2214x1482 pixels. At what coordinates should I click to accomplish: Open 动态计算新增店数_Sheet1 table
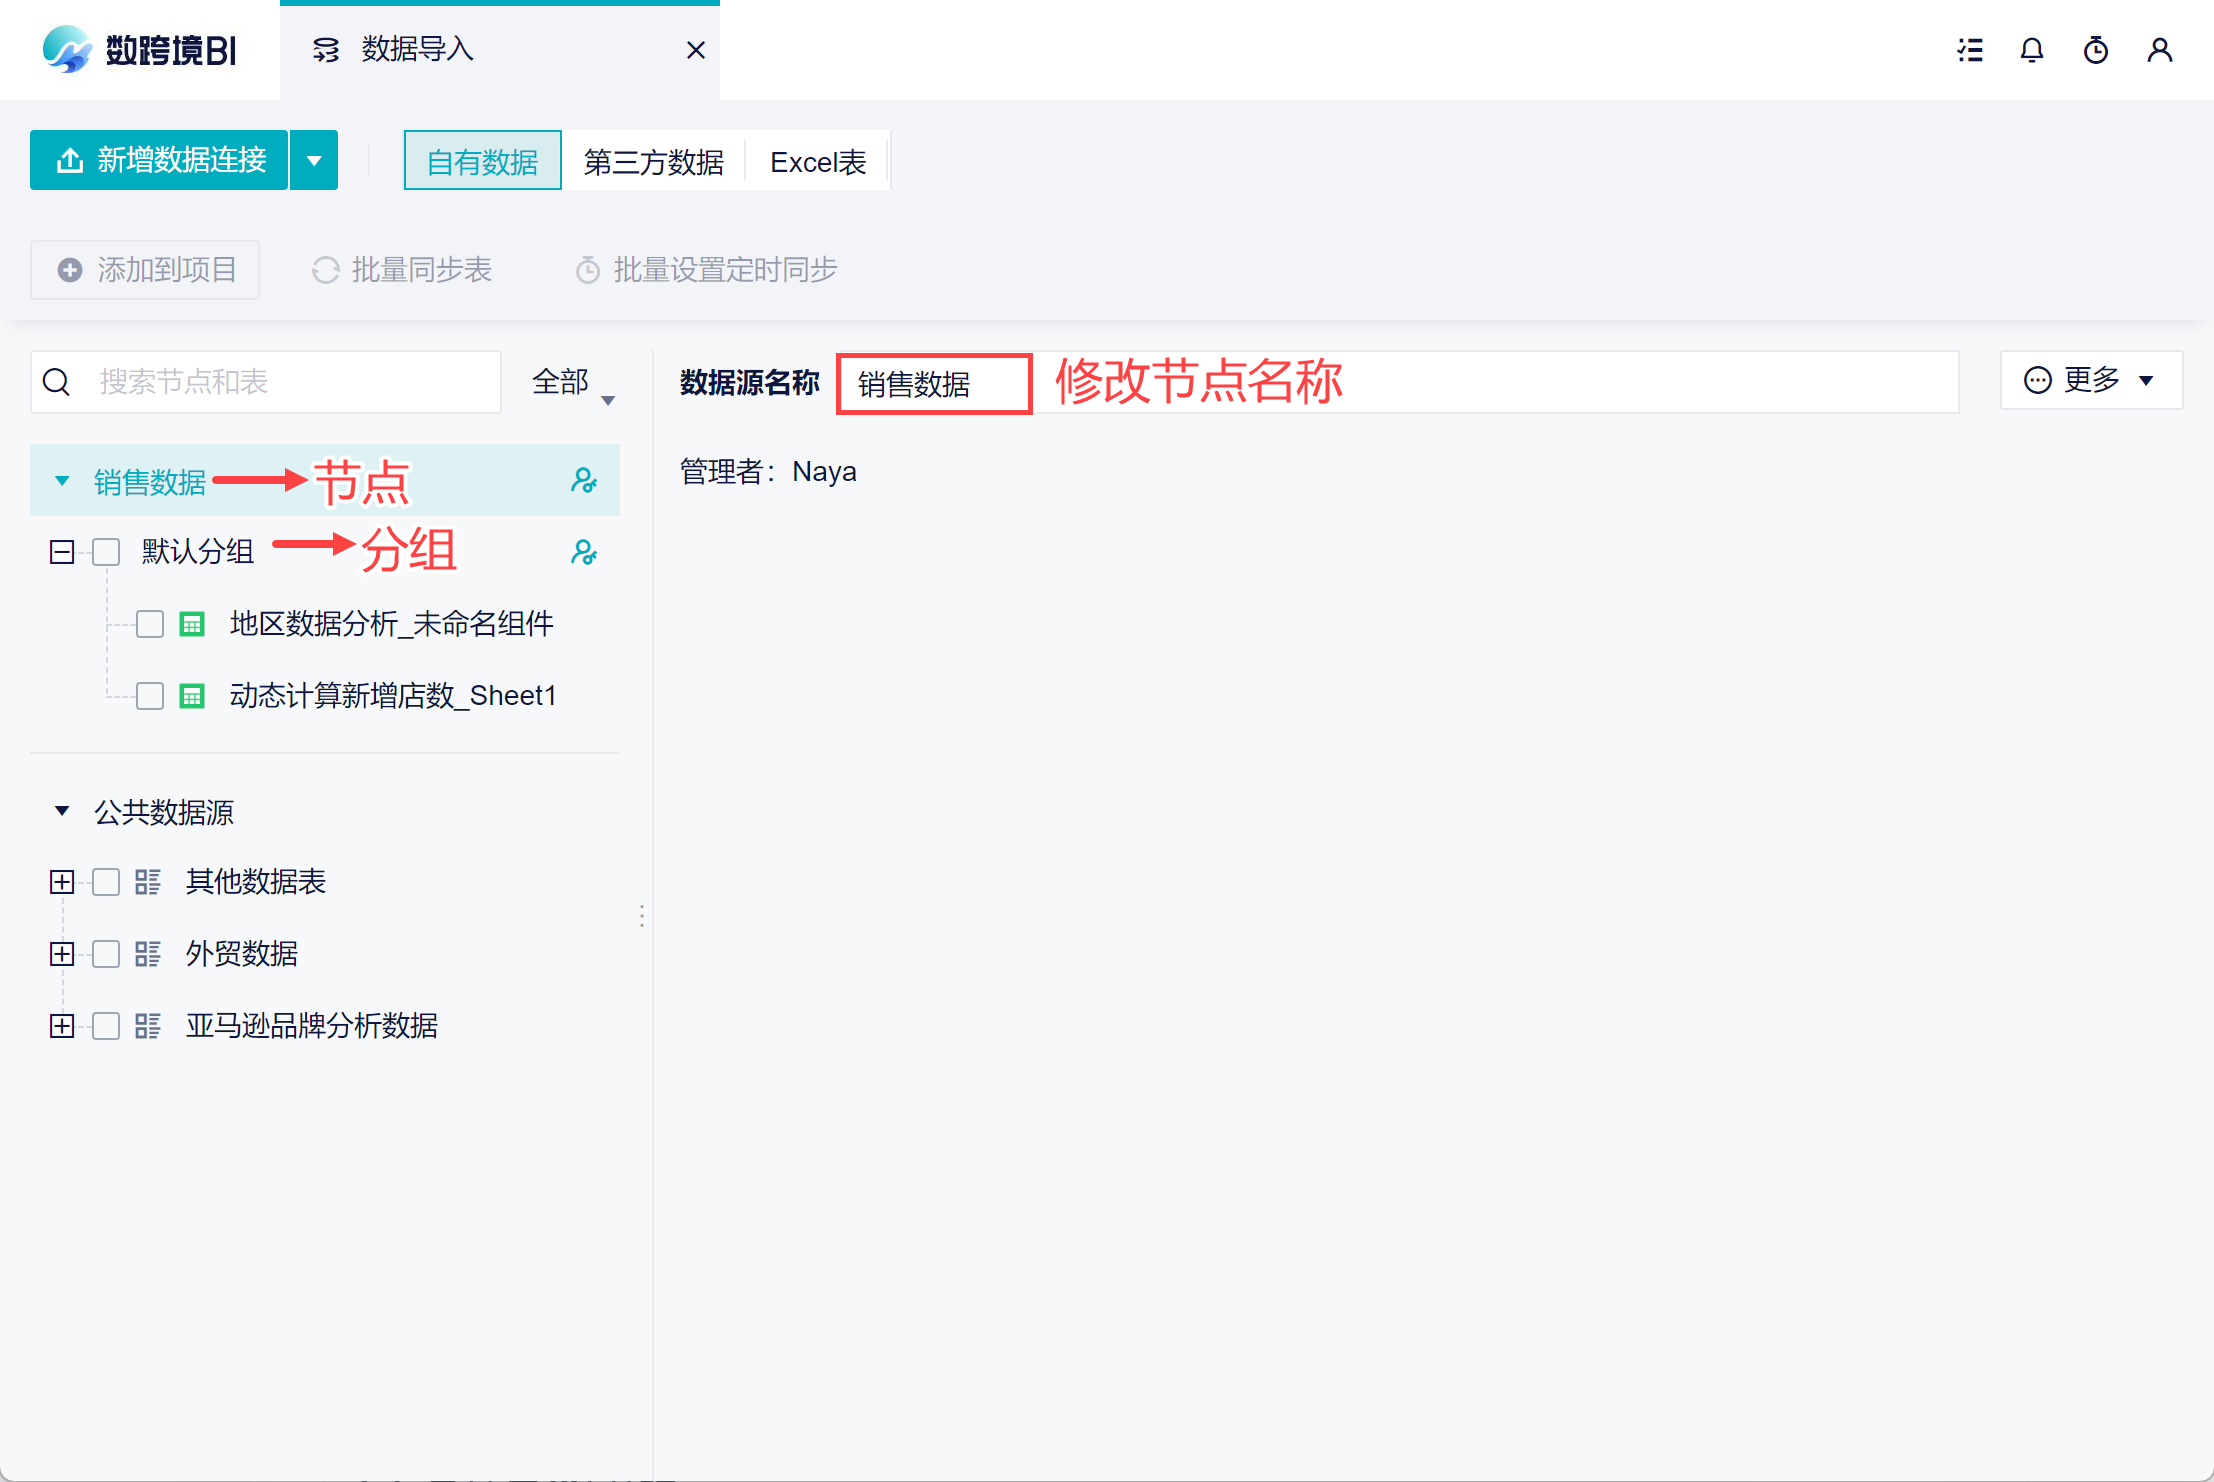pyautogui.click(x=393, y=696)
